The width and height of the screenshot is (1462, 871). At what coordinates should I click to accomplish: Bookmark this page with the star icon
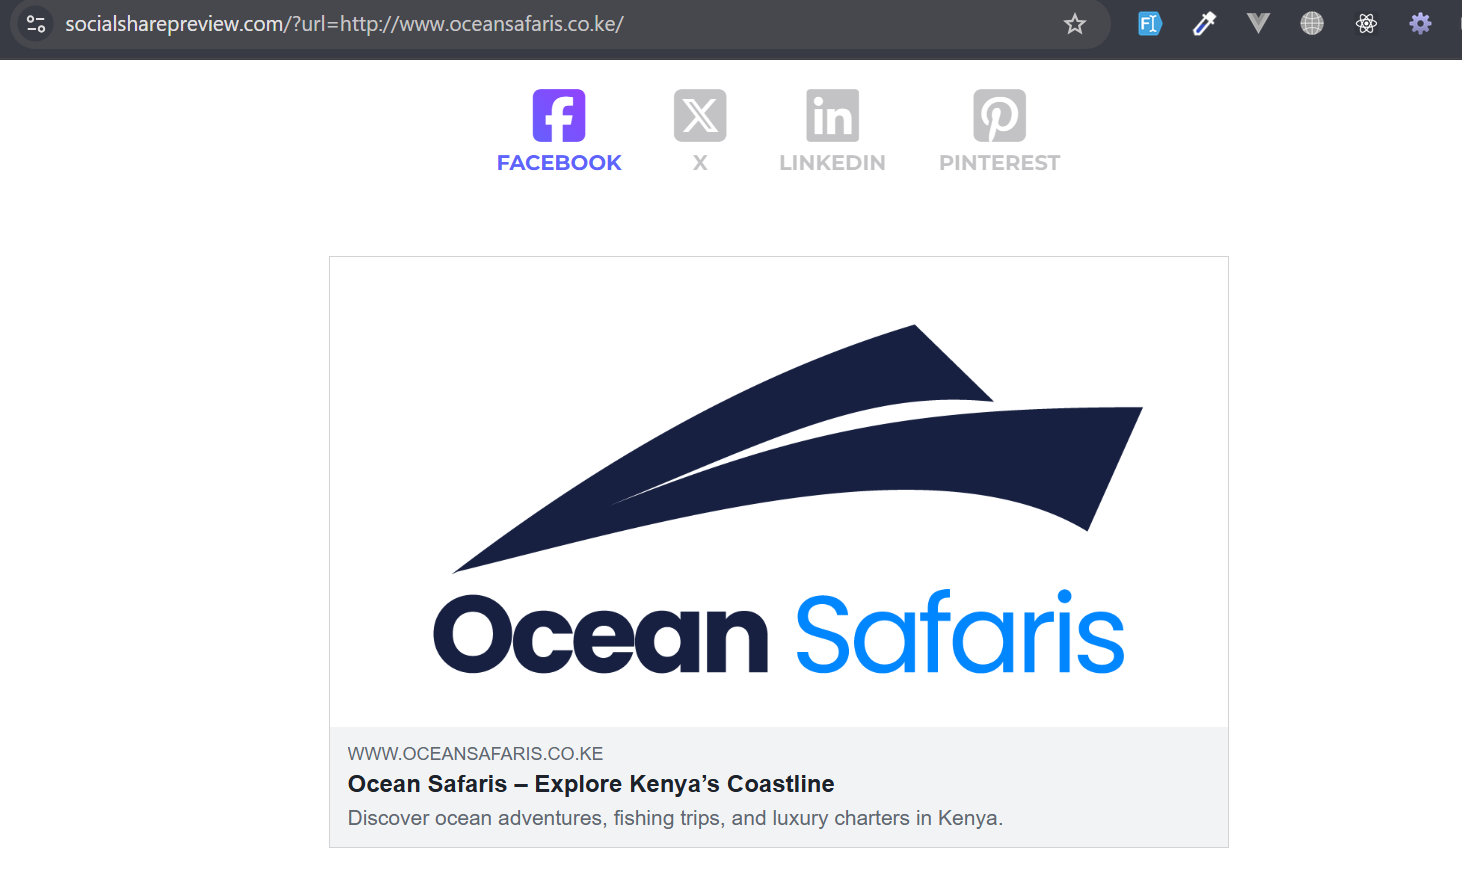click(1075, 24)
